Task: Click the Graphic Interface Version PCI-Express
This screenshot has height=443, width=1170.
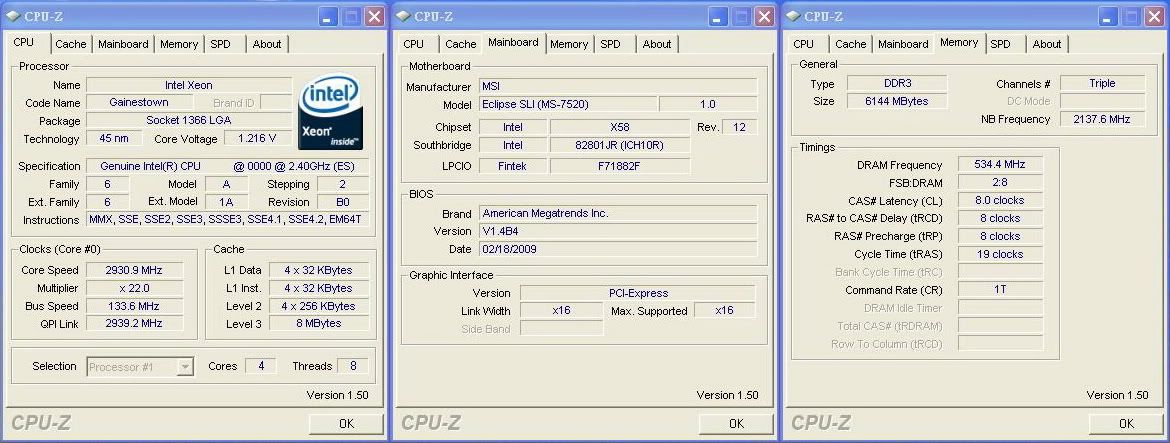Action: [638, 293]
